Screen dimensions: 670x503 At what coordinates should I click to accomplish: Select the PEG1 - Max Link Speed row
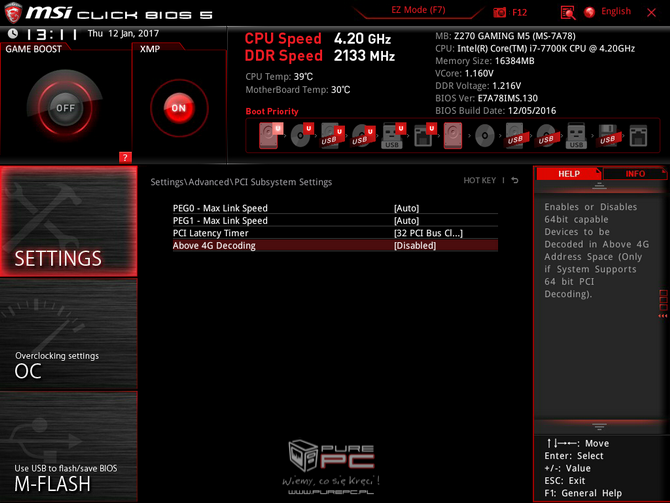click(335, 221)
